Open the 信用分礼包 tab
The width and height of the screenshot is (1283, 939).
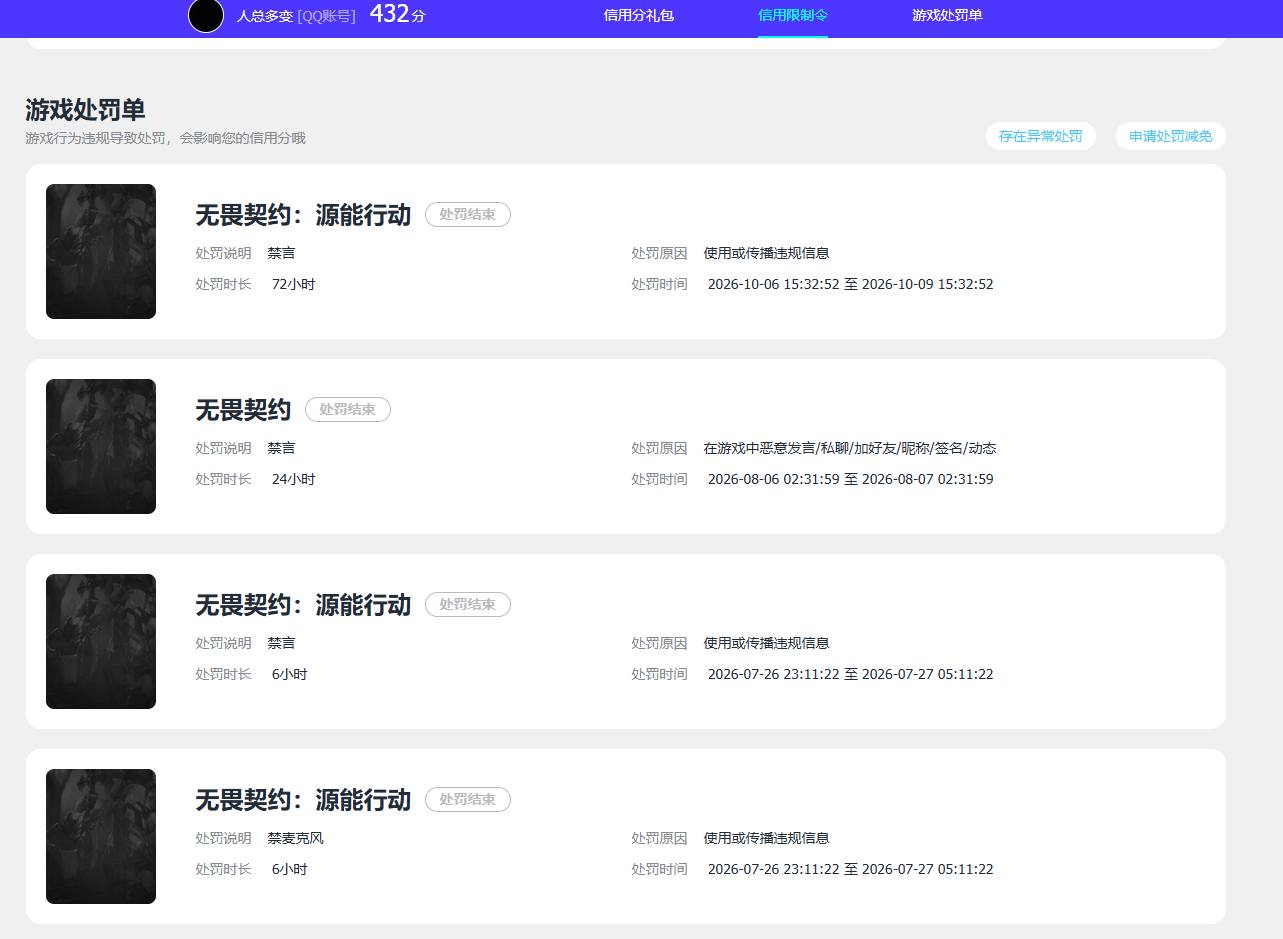coord(639,16)
